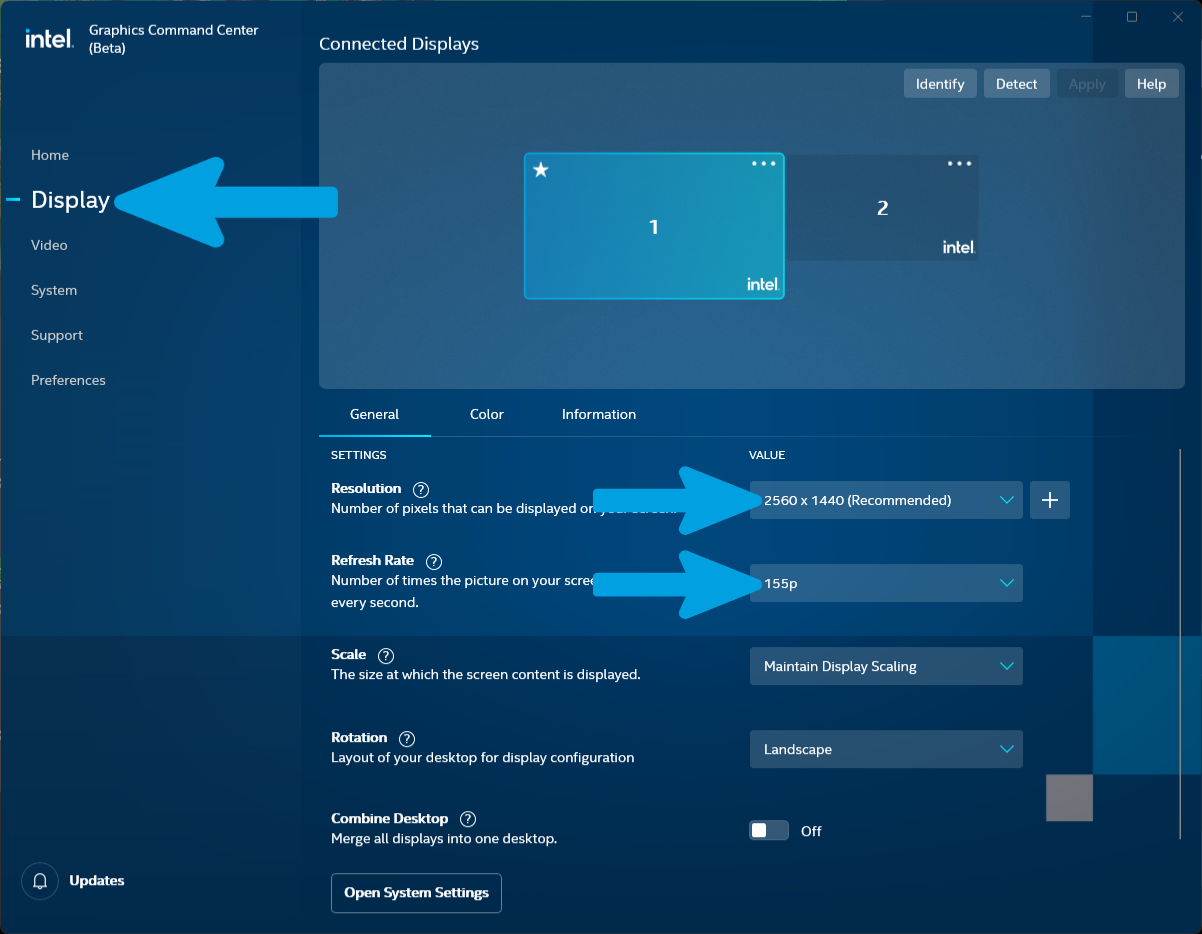This screenshot has width=1202, height=934.
Task: Click the Updates bell icon
Action: tap(40, 881)
